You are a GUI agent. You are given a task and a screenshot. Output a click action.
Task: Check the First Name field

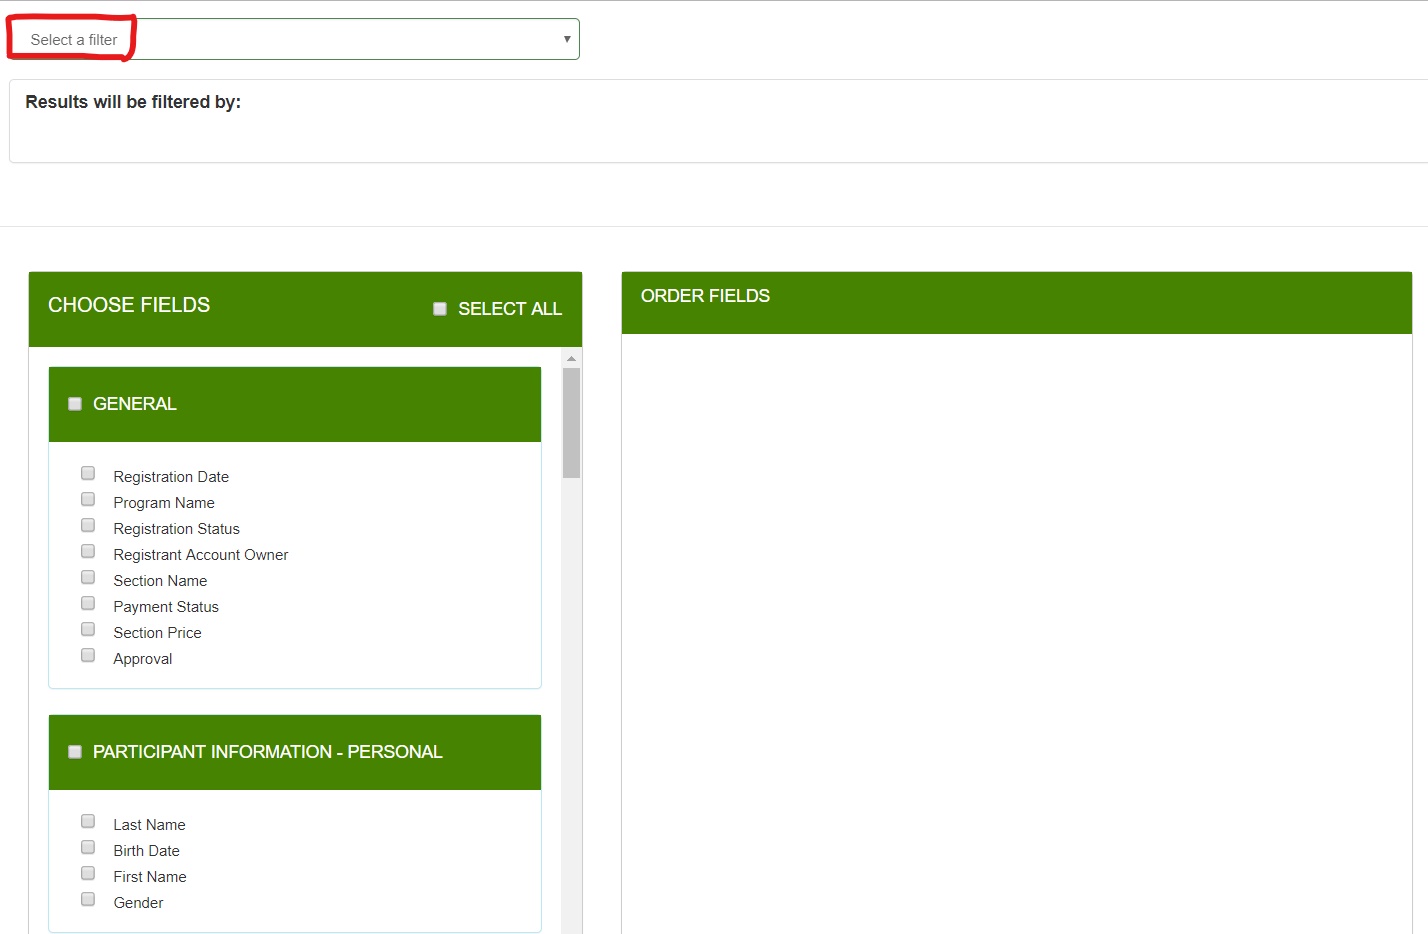pos(87,872)
